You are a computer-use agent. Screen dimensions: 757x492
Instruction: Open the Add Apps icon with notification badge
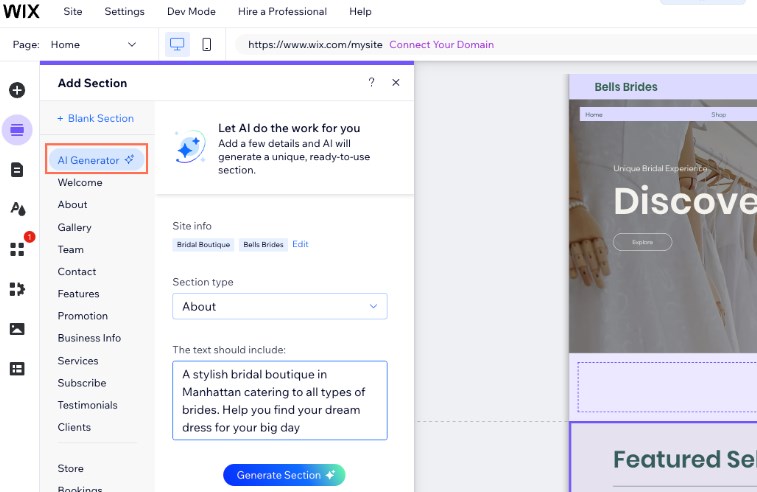[x=17, y=249]
